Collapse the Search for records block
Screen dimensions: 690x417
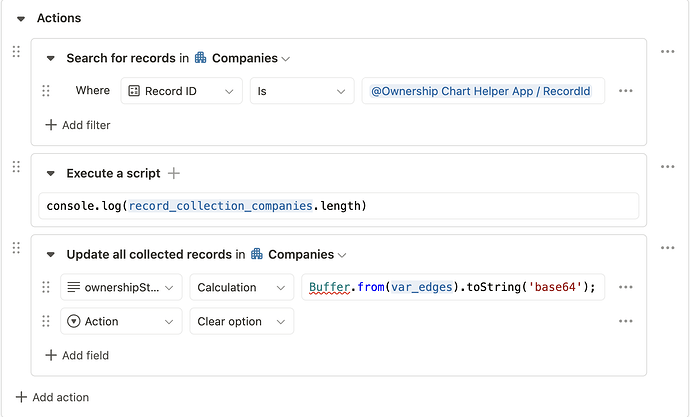[51, 59]
